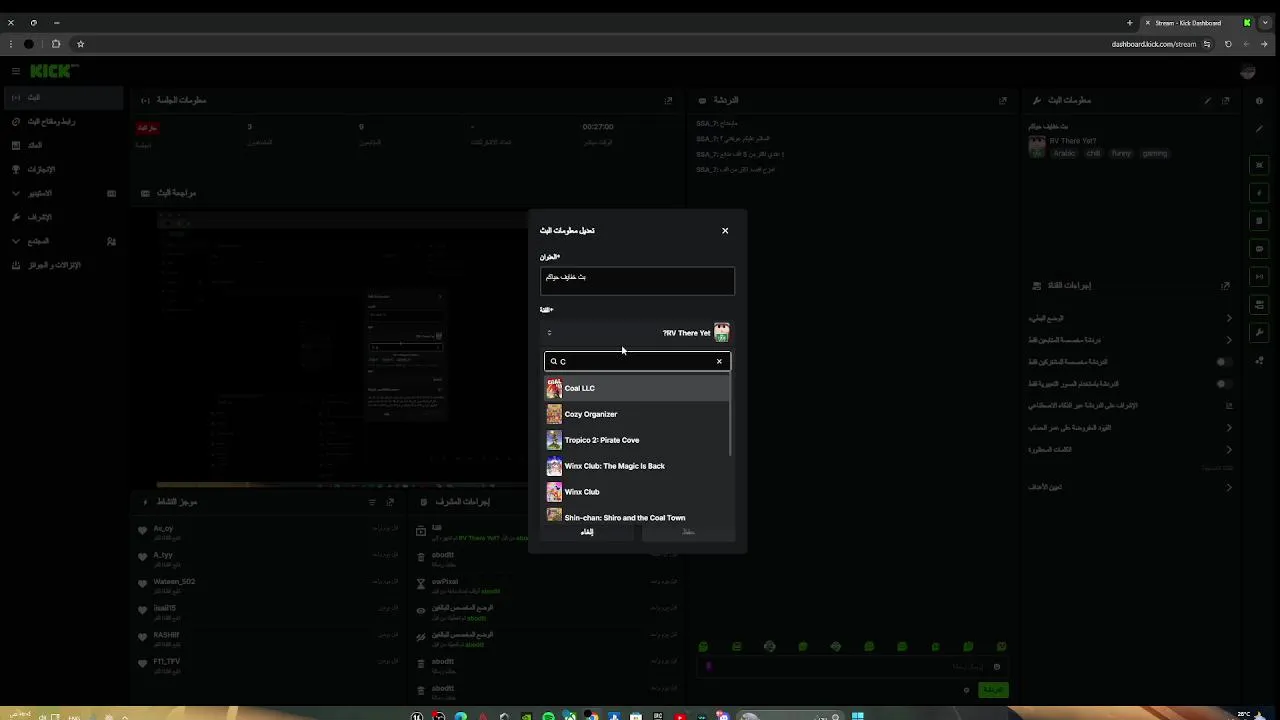The height and width of the screenshot is (720, 1280).
Task: Click Wateen_502 in activity feed
Action: pos(174,581)
